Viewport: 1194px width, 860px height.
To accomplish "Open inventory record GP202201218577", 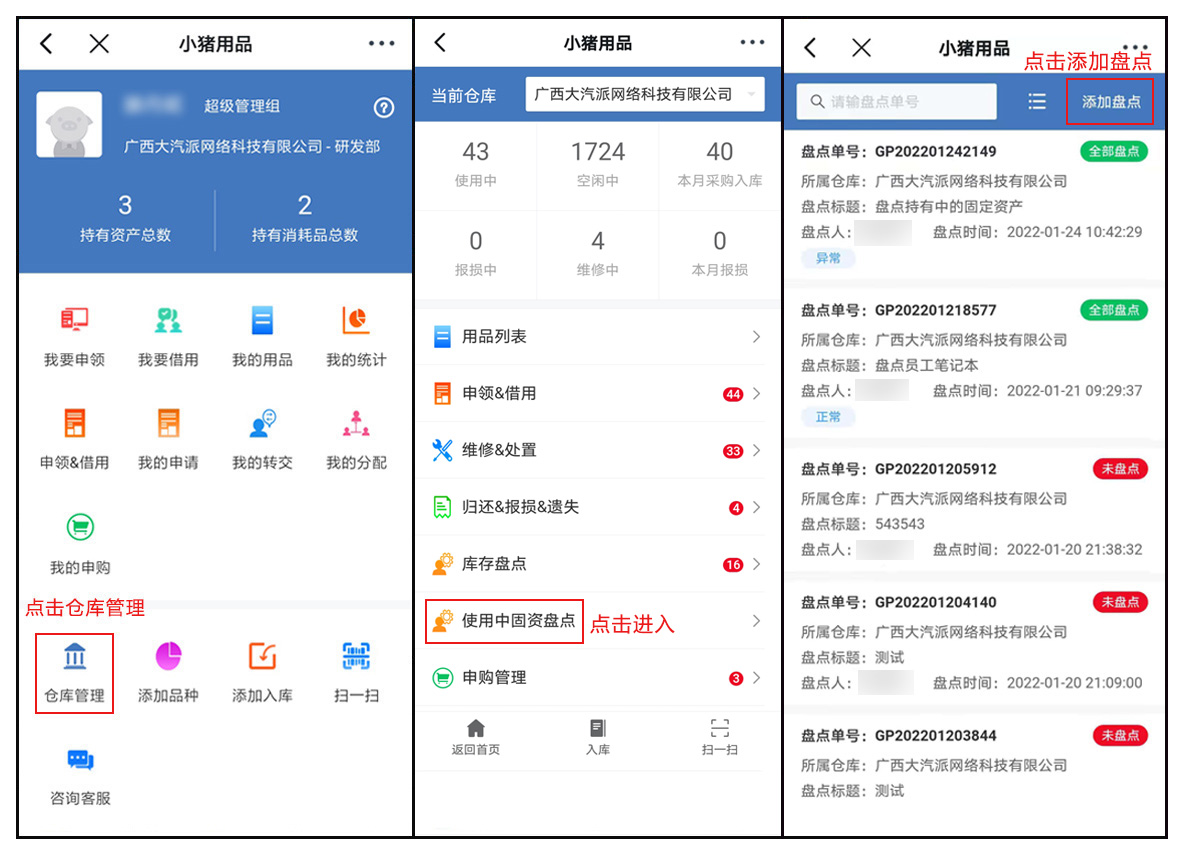I will (x=975, y=364).
